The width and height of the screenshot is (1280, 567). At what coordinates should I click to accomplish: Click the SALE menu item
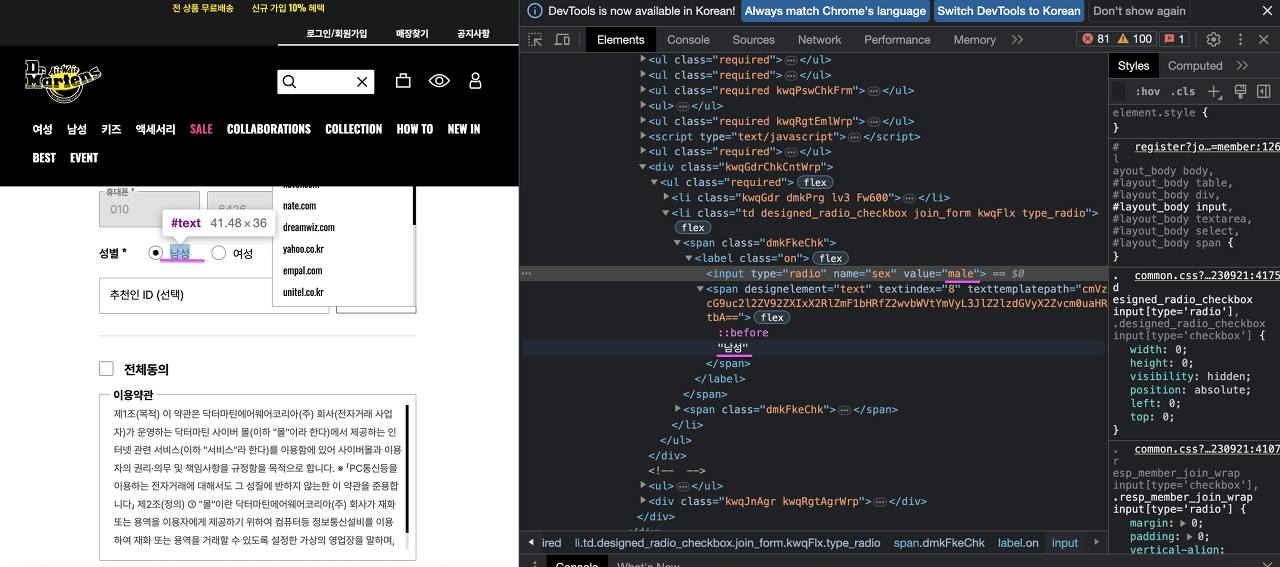click(201, 129)
